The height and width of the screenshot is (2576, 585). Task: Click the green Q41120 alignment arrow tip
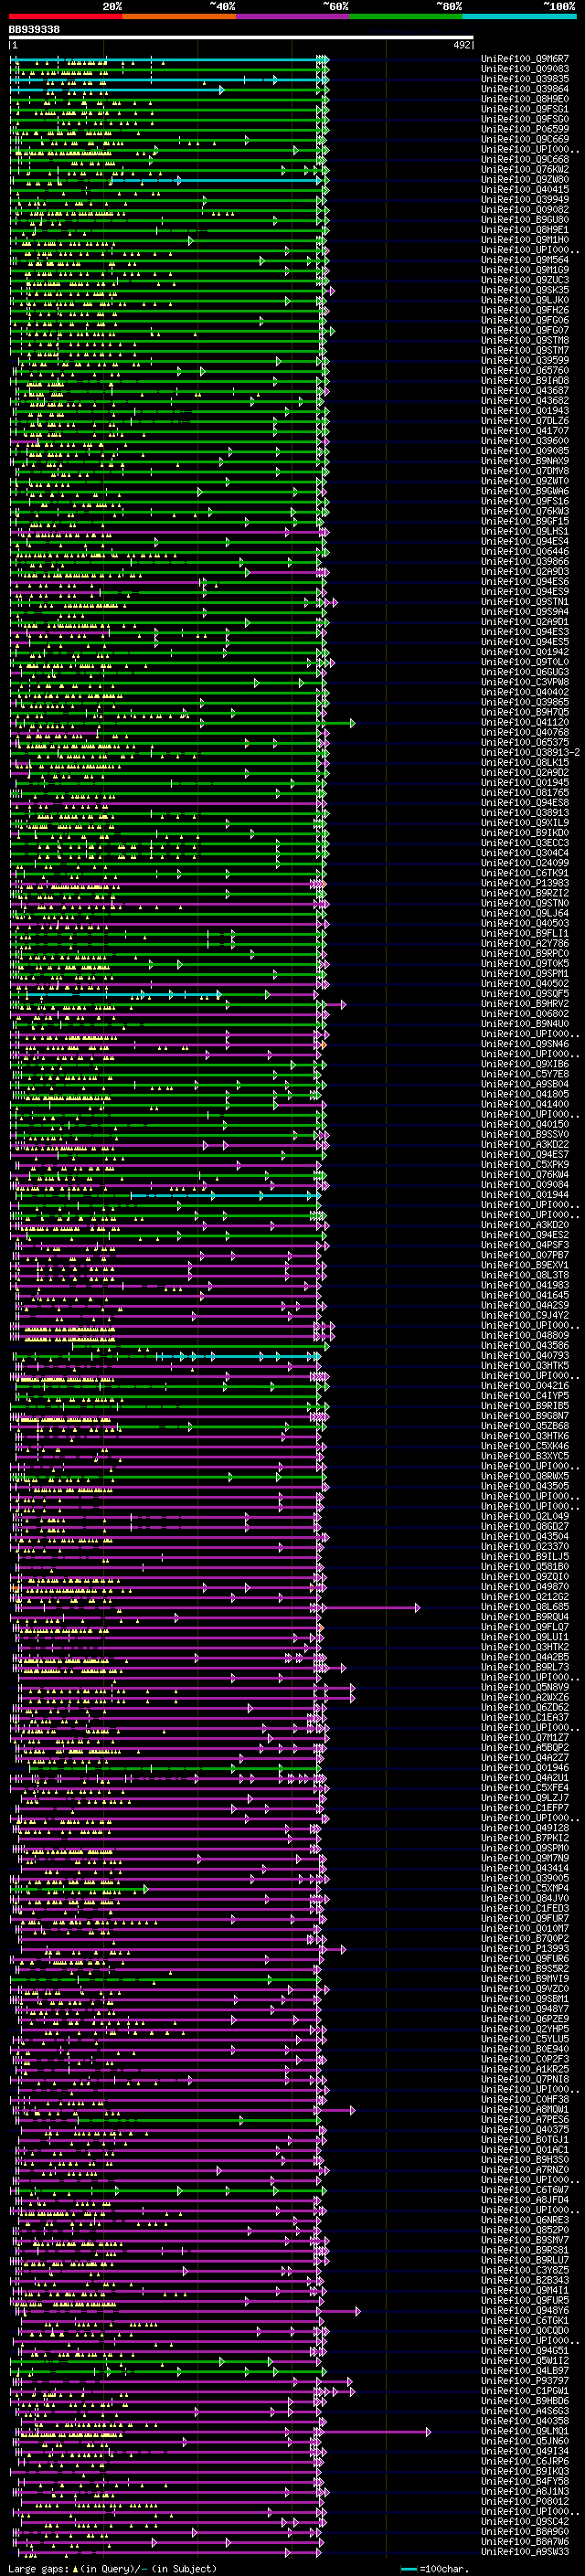coord(352,723)
